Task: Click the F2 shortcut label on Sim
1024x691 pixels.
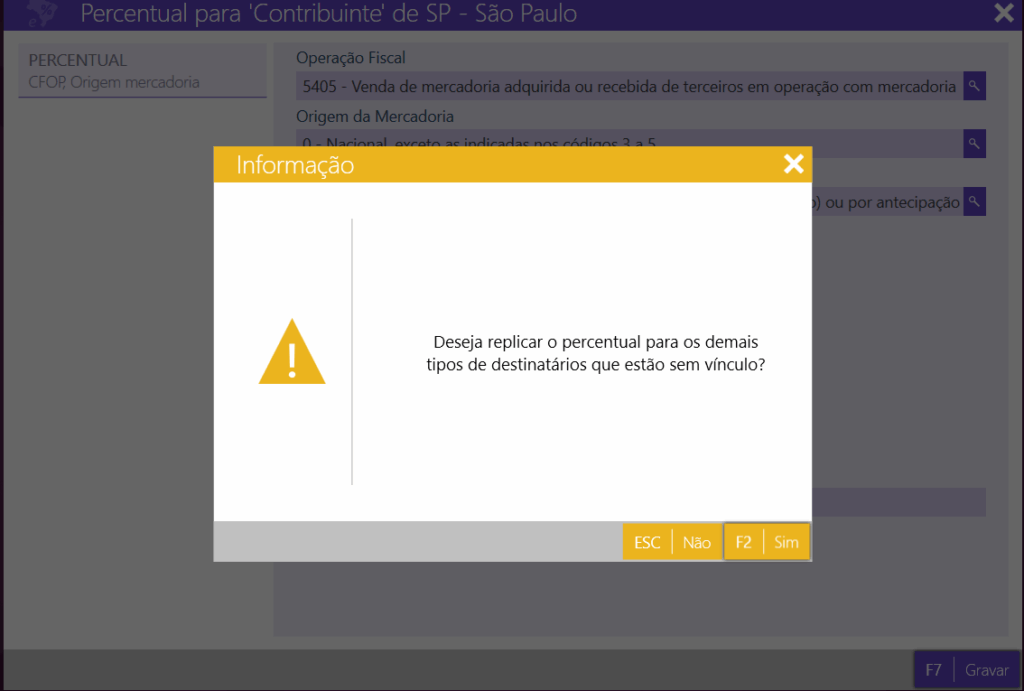Action: pos(743,542)
